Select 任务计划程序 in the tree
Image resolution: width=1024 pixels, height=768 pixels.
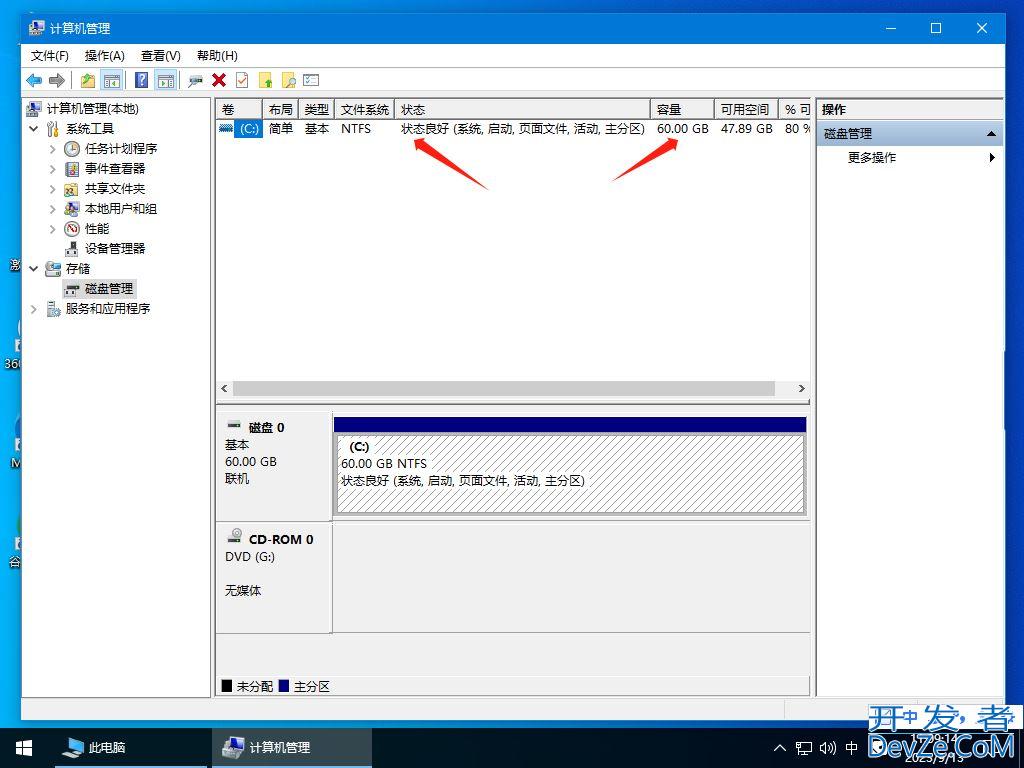[121, 149]
